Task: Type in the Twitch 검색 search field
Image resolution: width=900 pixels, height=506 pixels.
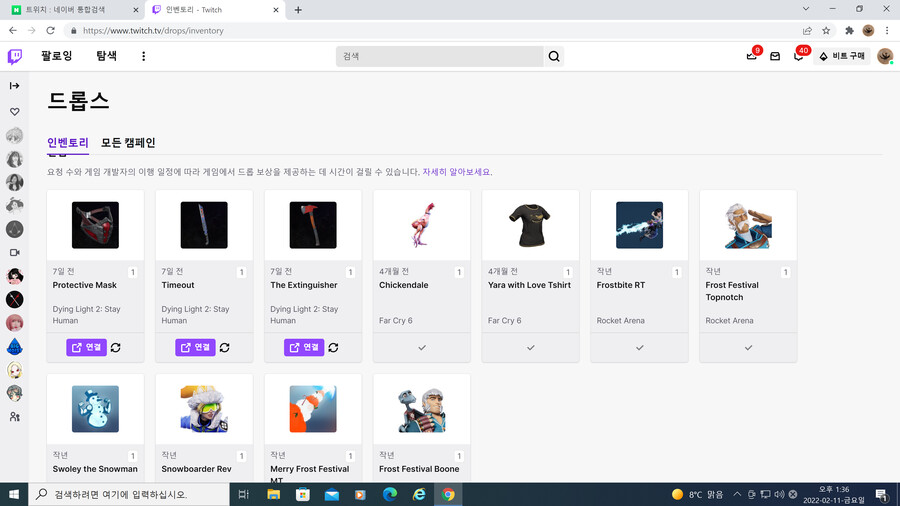Action: point(440,57)
